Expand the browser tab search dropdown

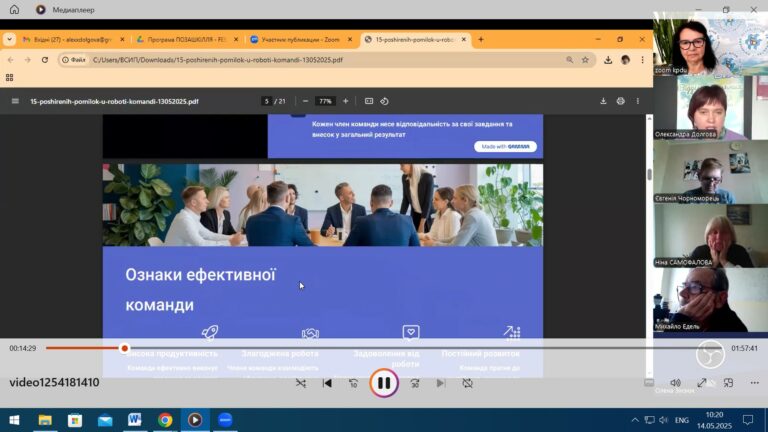coord(9,40)
